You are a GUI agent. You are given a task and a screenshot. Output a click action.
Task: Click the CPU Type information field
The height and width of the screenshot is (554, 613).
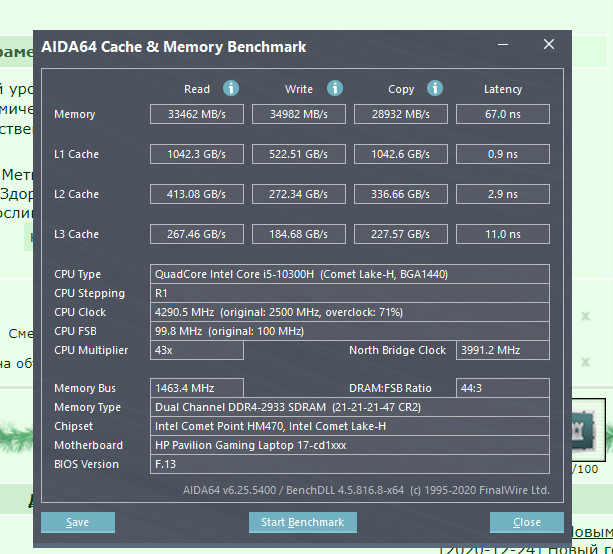350,274
